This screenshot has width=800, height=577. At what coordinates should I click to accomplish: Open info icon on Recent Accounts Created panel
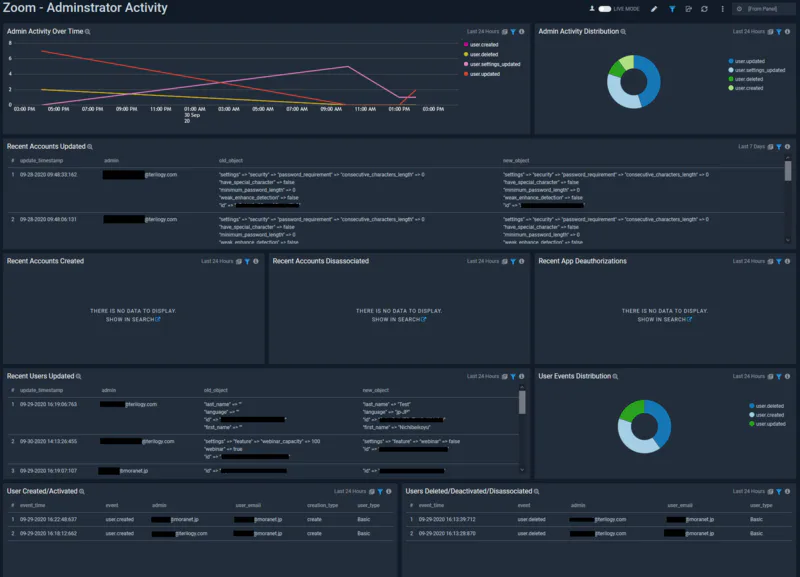coord(256,261)
